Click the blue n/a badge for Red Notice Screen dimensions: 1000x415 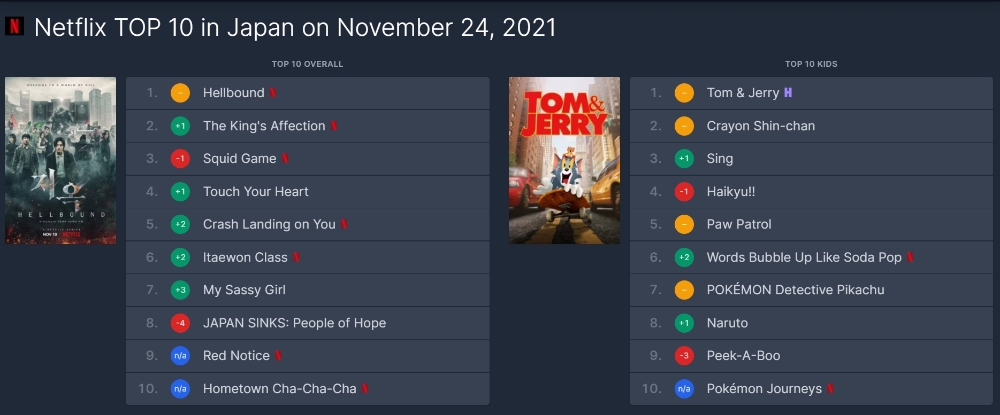coord(180,356)
